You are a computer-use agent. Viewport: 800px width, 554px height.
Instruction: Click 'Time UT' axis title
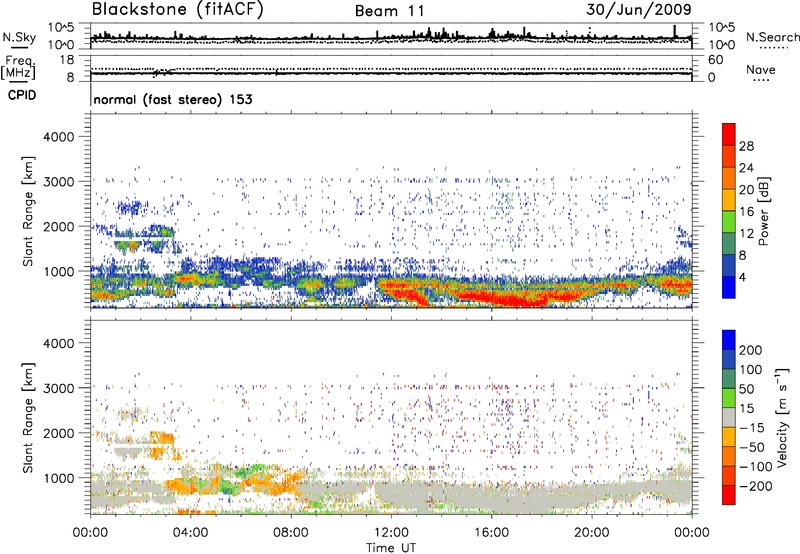pos(391,548)
